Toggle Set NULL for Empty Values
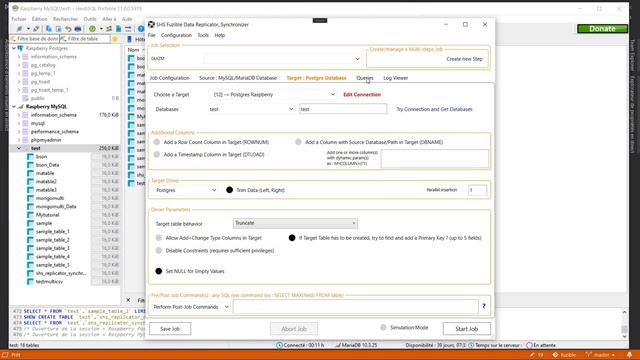 pos(159,271)
